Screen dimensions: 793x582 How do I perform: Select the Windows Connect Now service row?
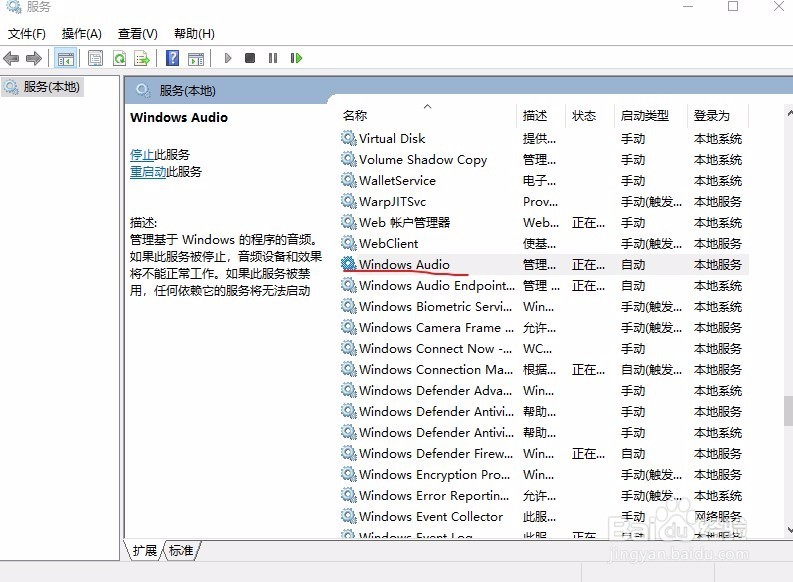click(544, 348)
